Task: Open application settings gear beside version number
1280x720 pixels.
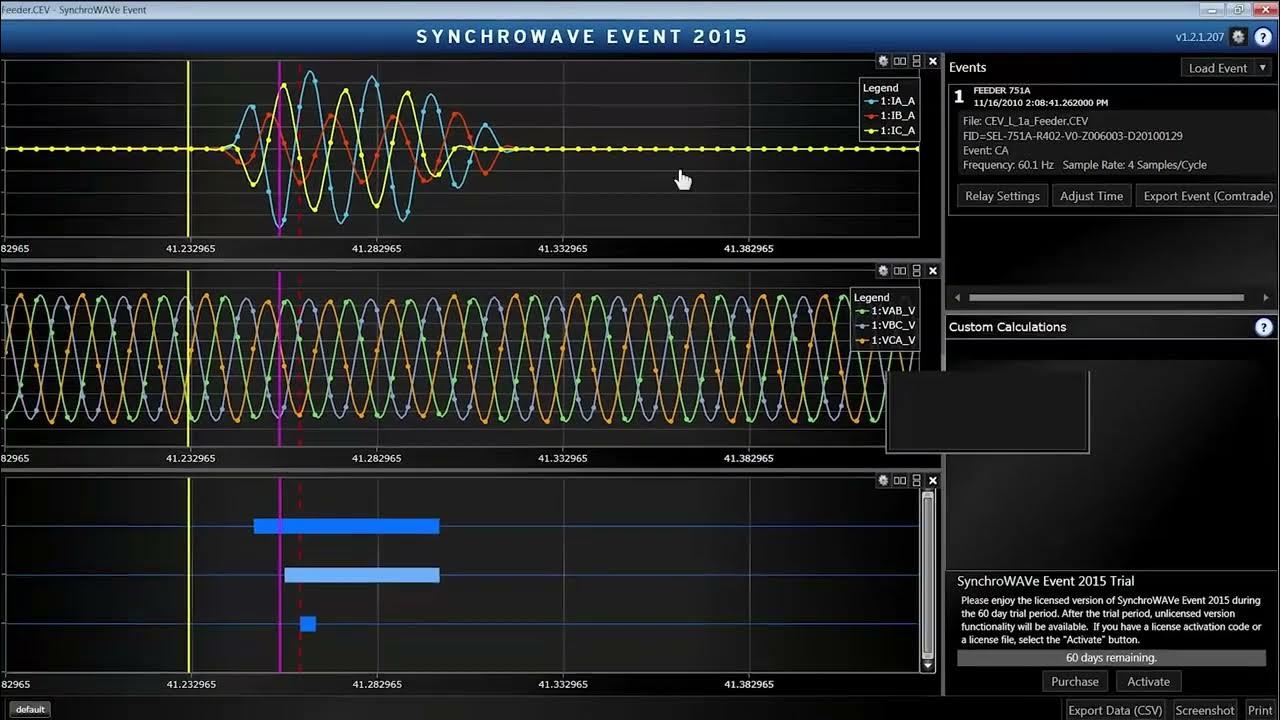Action: pyautogui.click(x=1239, y=37)
